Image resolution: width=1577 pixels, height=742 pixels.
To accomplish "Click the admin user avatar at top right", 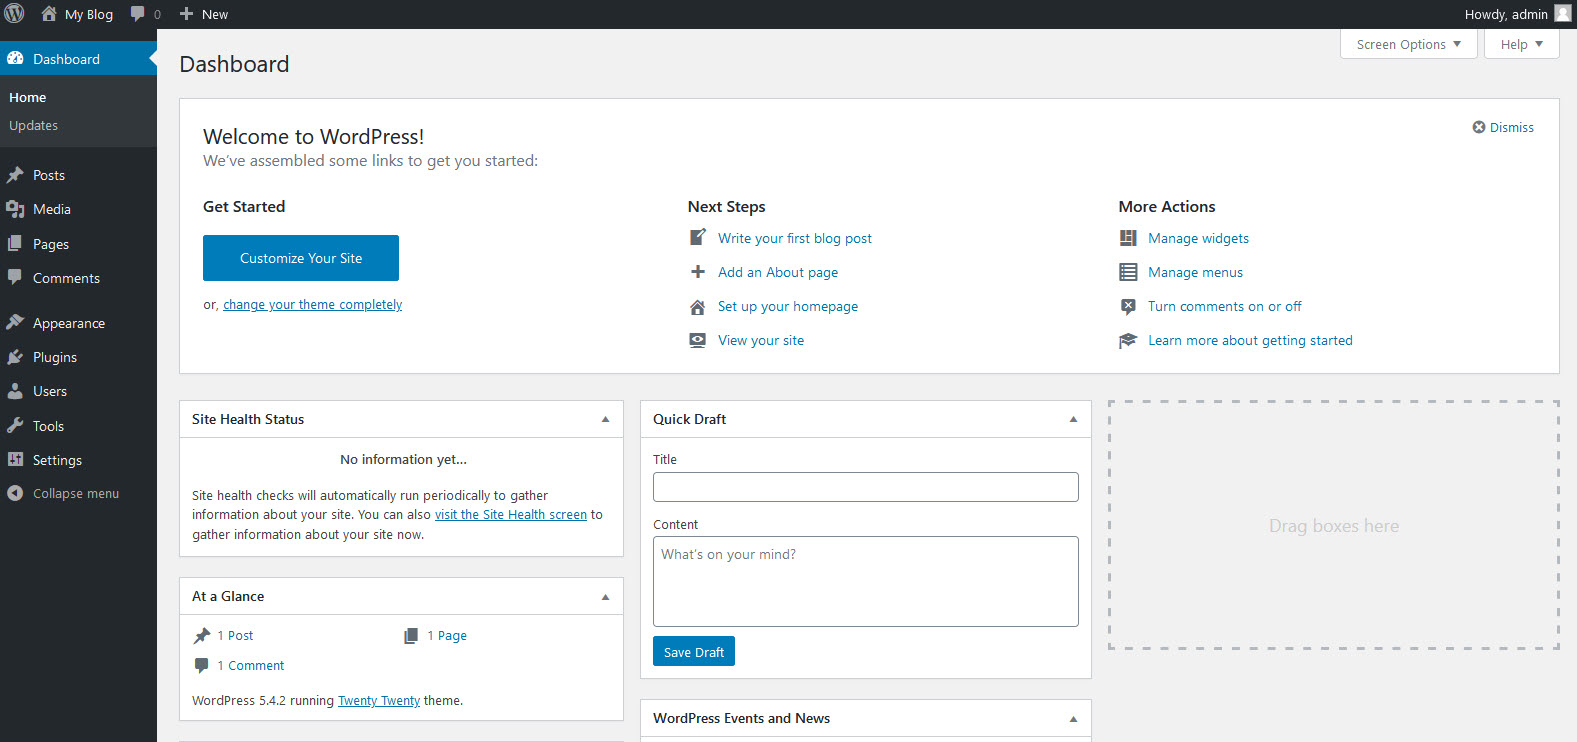I will tap(1562, 13).
